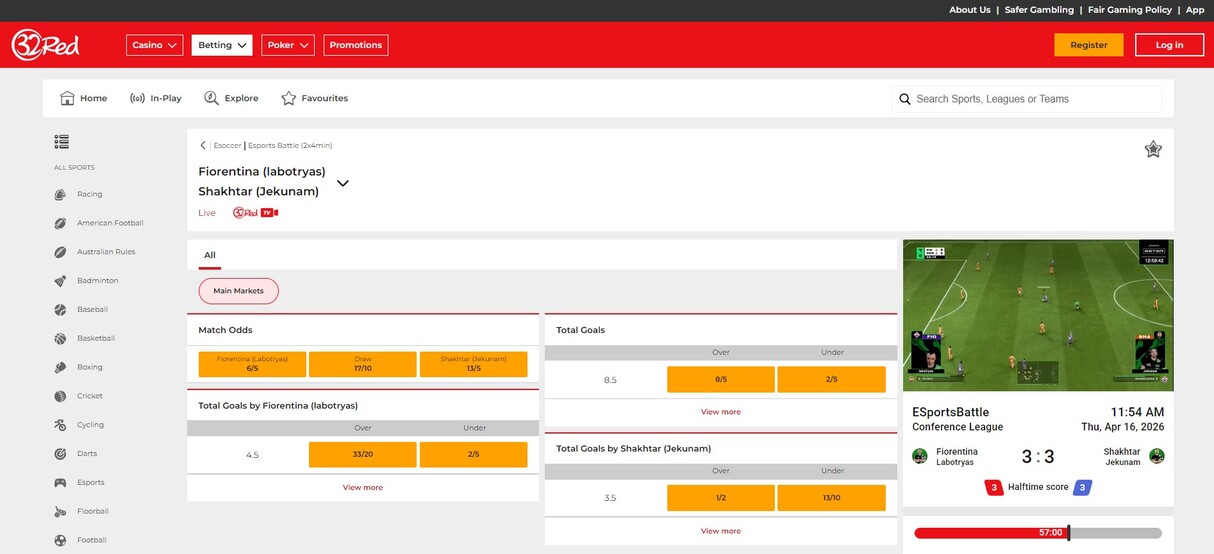Select Esports gamepad icon in sidebar
Image resolution: width=1214 pixels, height=554 pixels.
click(60, 483)
